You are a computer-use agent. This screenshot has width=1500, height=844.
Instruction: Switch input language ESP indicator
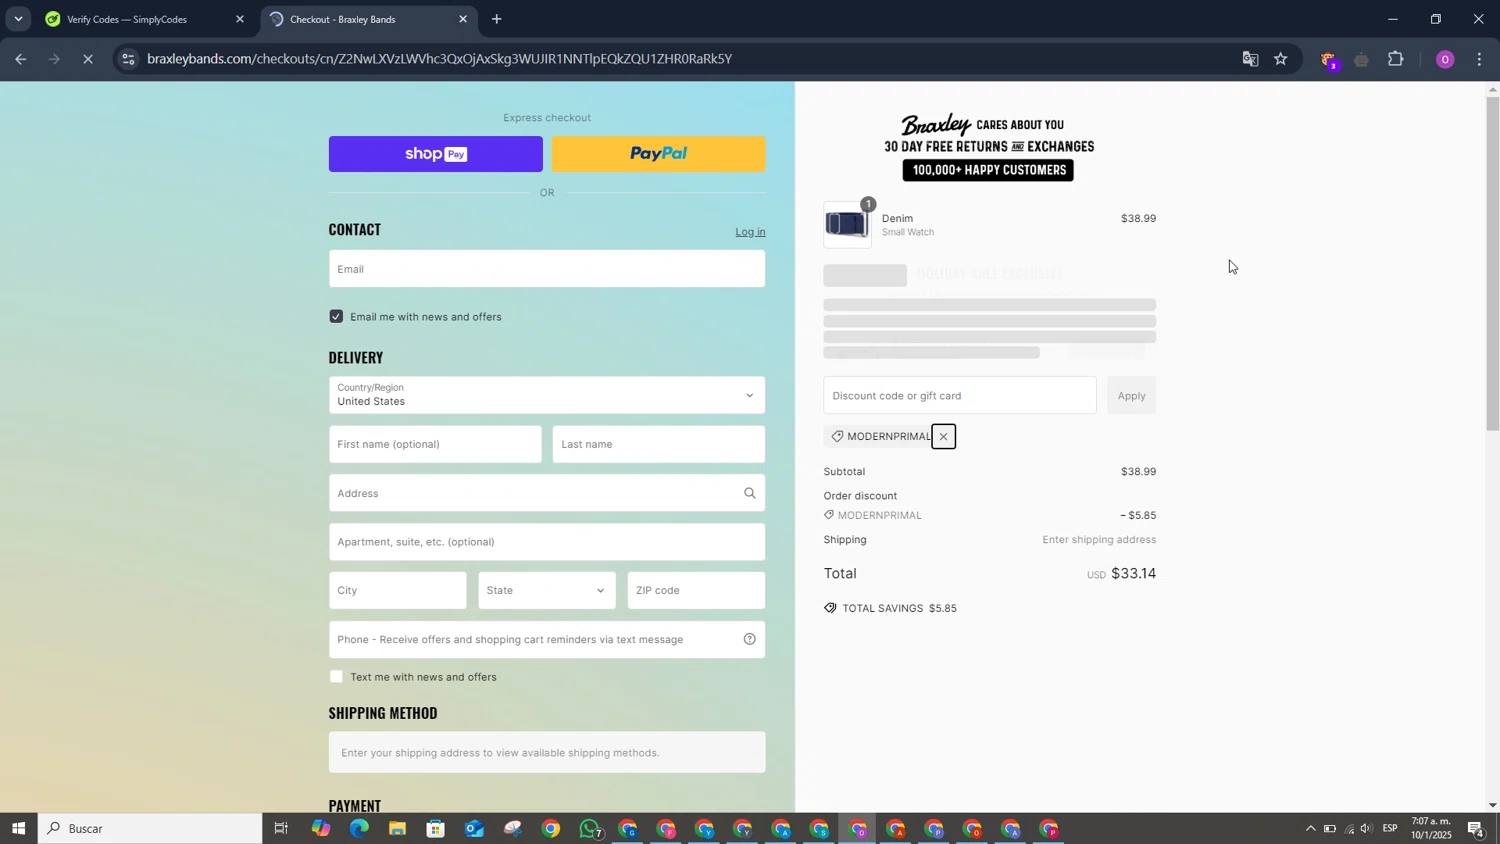pos(1390,829)
